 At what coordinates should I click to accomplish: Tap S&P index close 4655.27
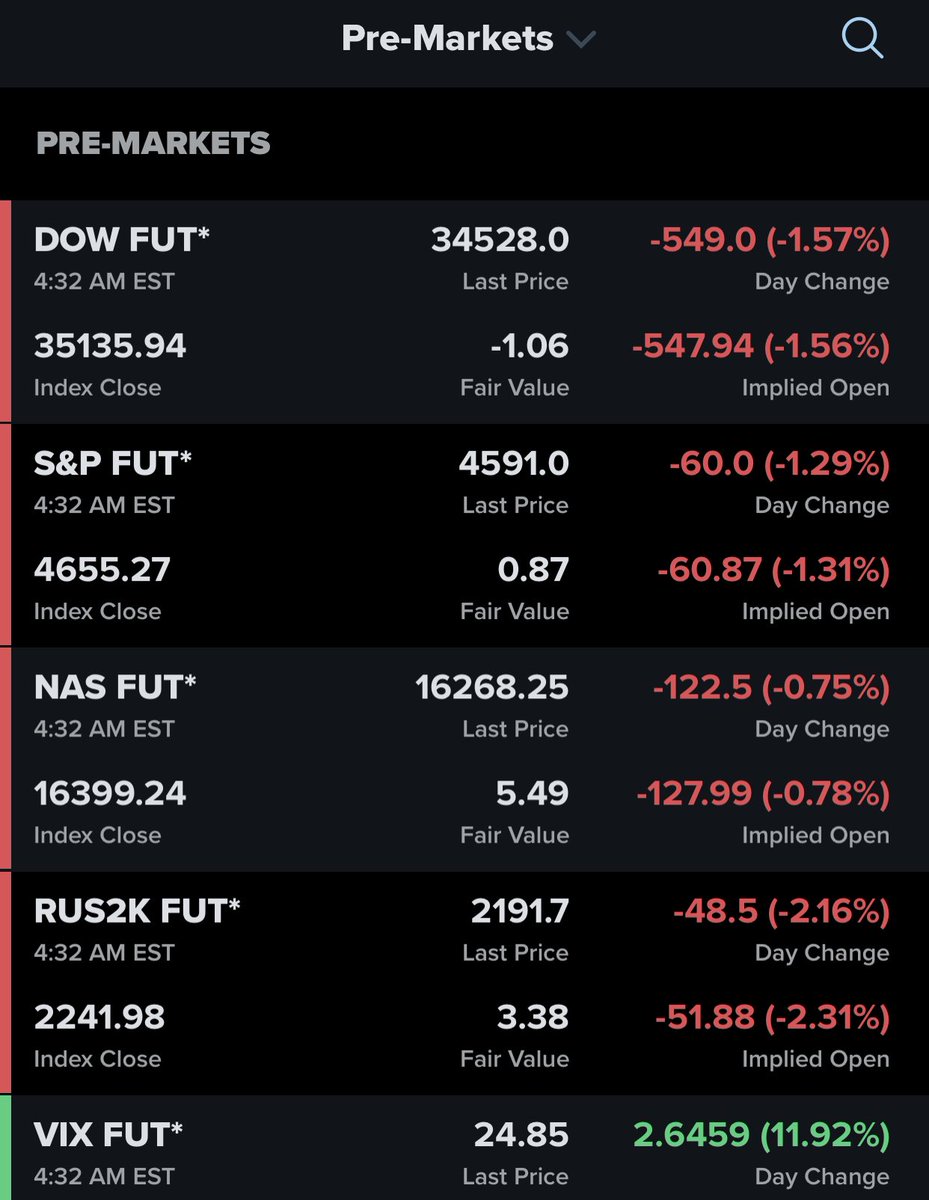(x=102, y=570)
